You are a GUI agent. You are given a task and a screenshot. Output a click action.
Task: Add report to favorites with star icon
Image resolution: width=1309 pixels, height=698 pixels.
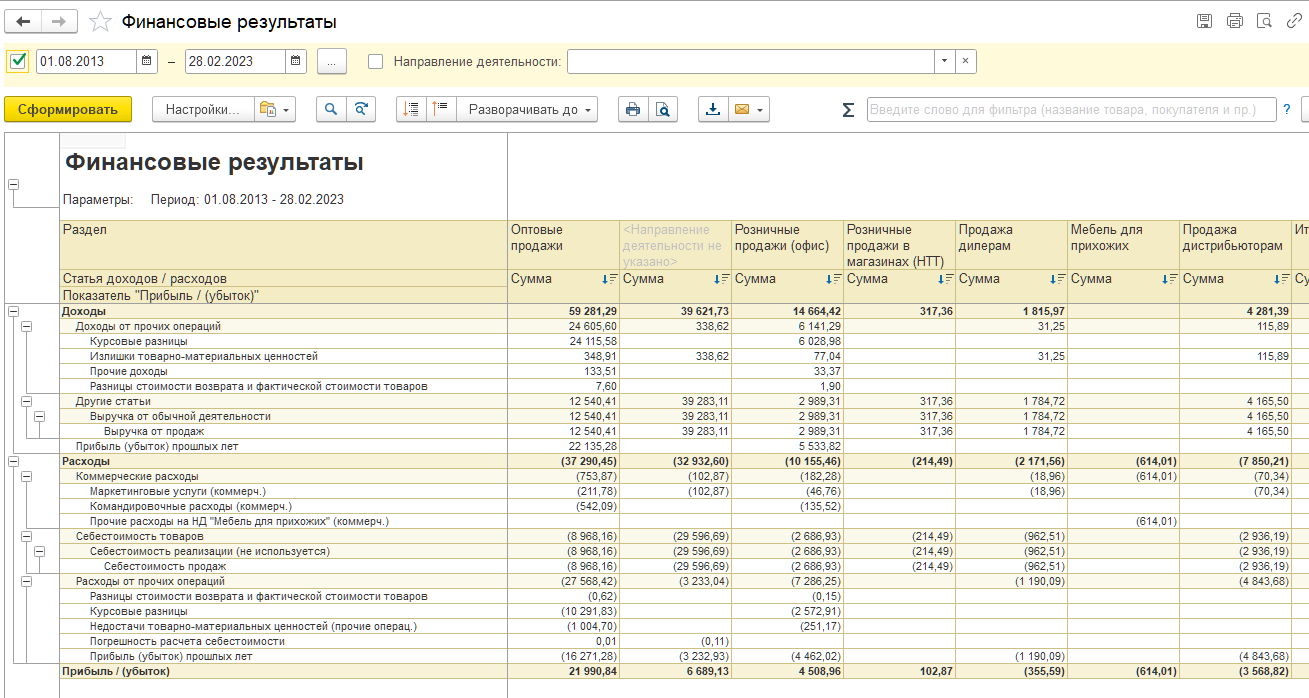tap(100, 22)
